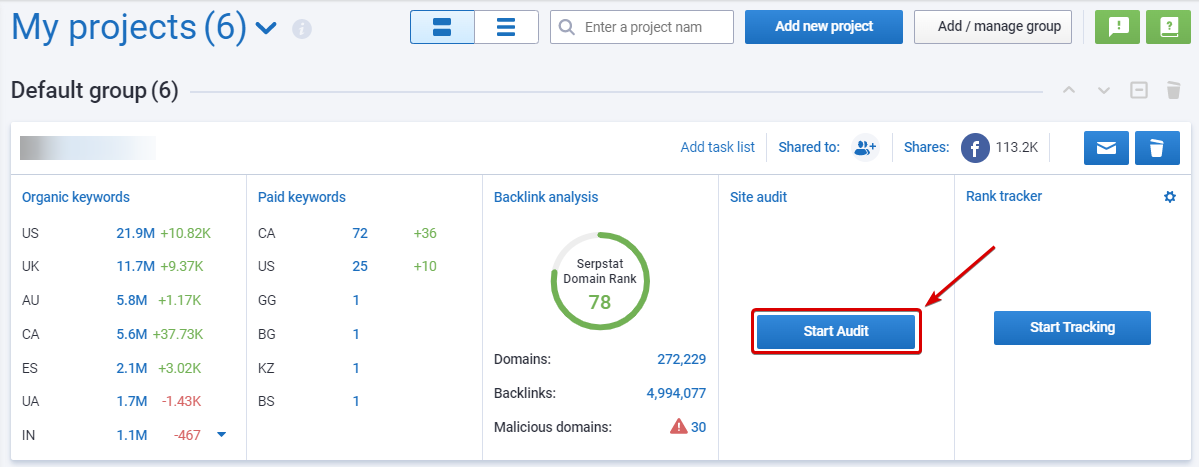Move Default group up with chevron
The image size is (1199, 467).
point(1069,91)
